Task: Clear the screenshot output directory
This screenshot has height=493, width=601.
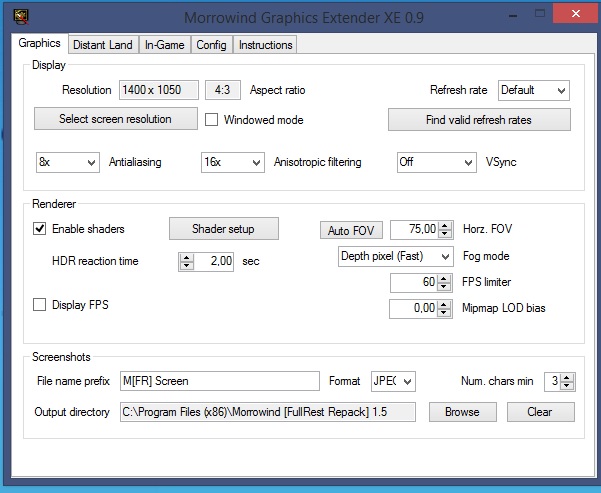Action: tap(540, 412)
